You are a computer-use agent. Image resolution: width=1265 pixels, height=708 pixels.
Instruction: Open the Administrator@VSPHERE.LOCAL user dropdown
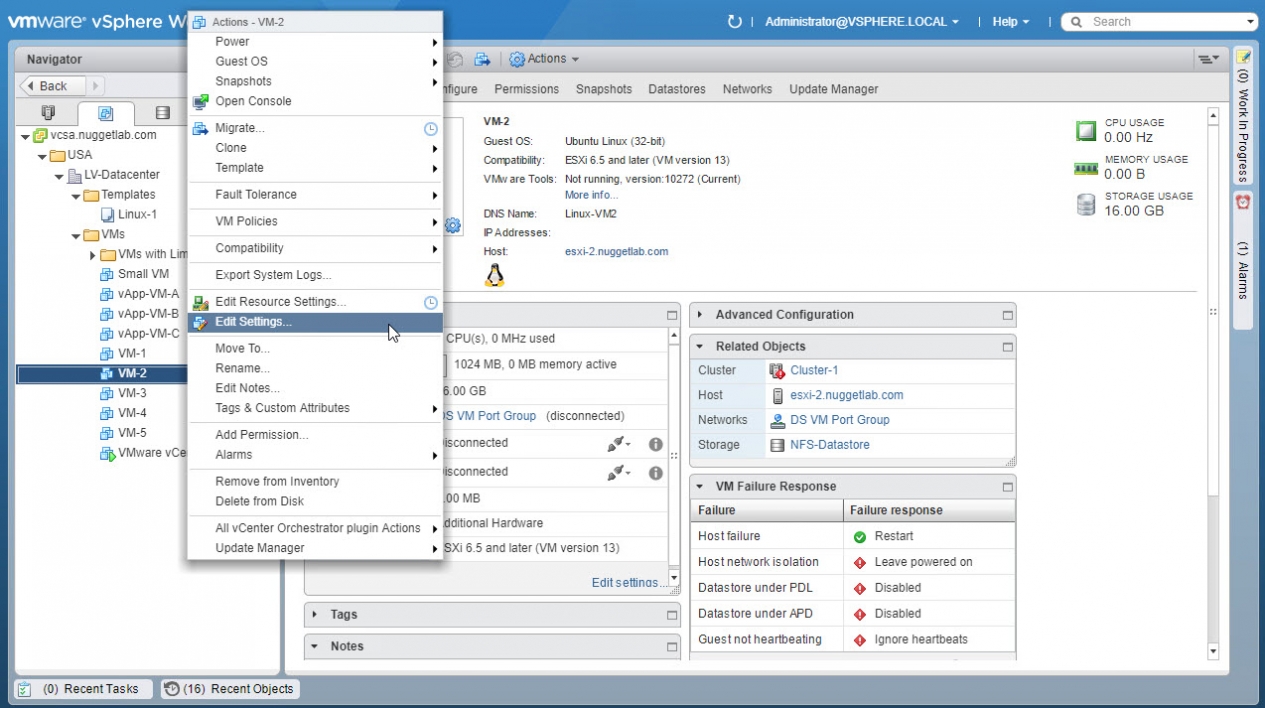(x=860, y=22)
